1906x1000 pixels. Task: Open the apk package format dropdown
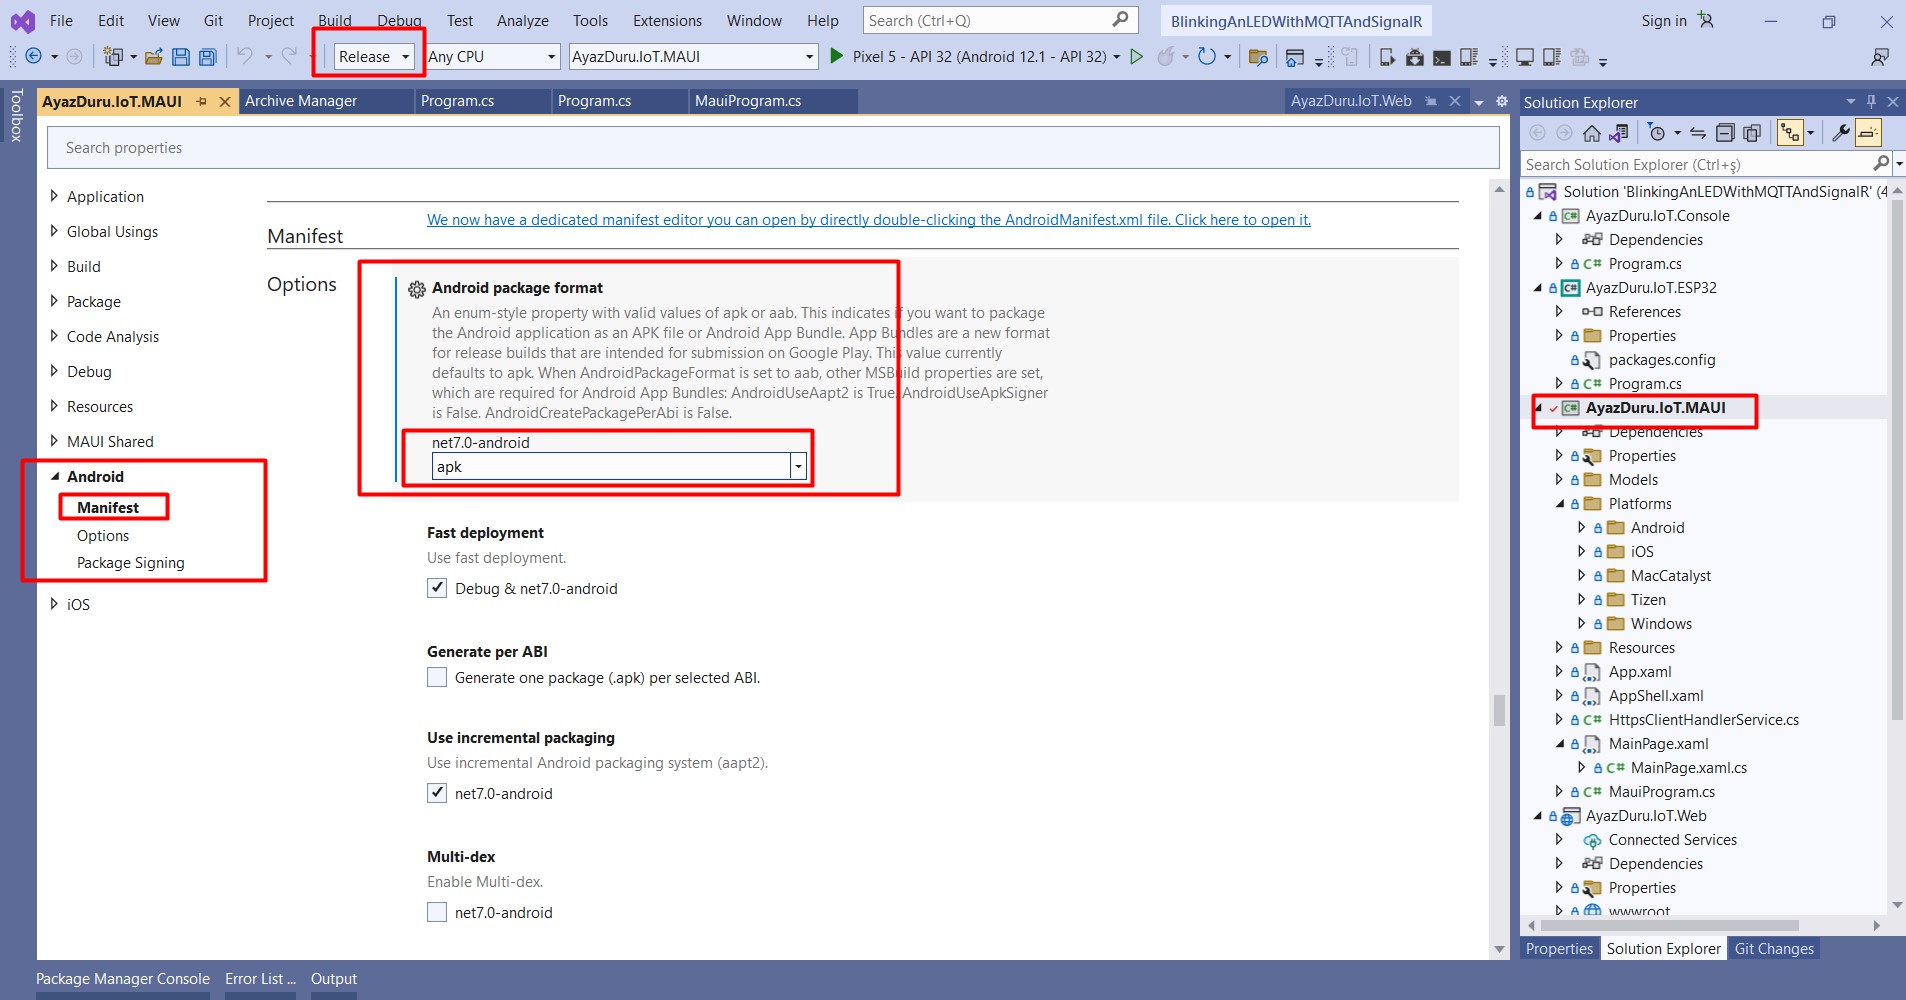pos(798,466)
